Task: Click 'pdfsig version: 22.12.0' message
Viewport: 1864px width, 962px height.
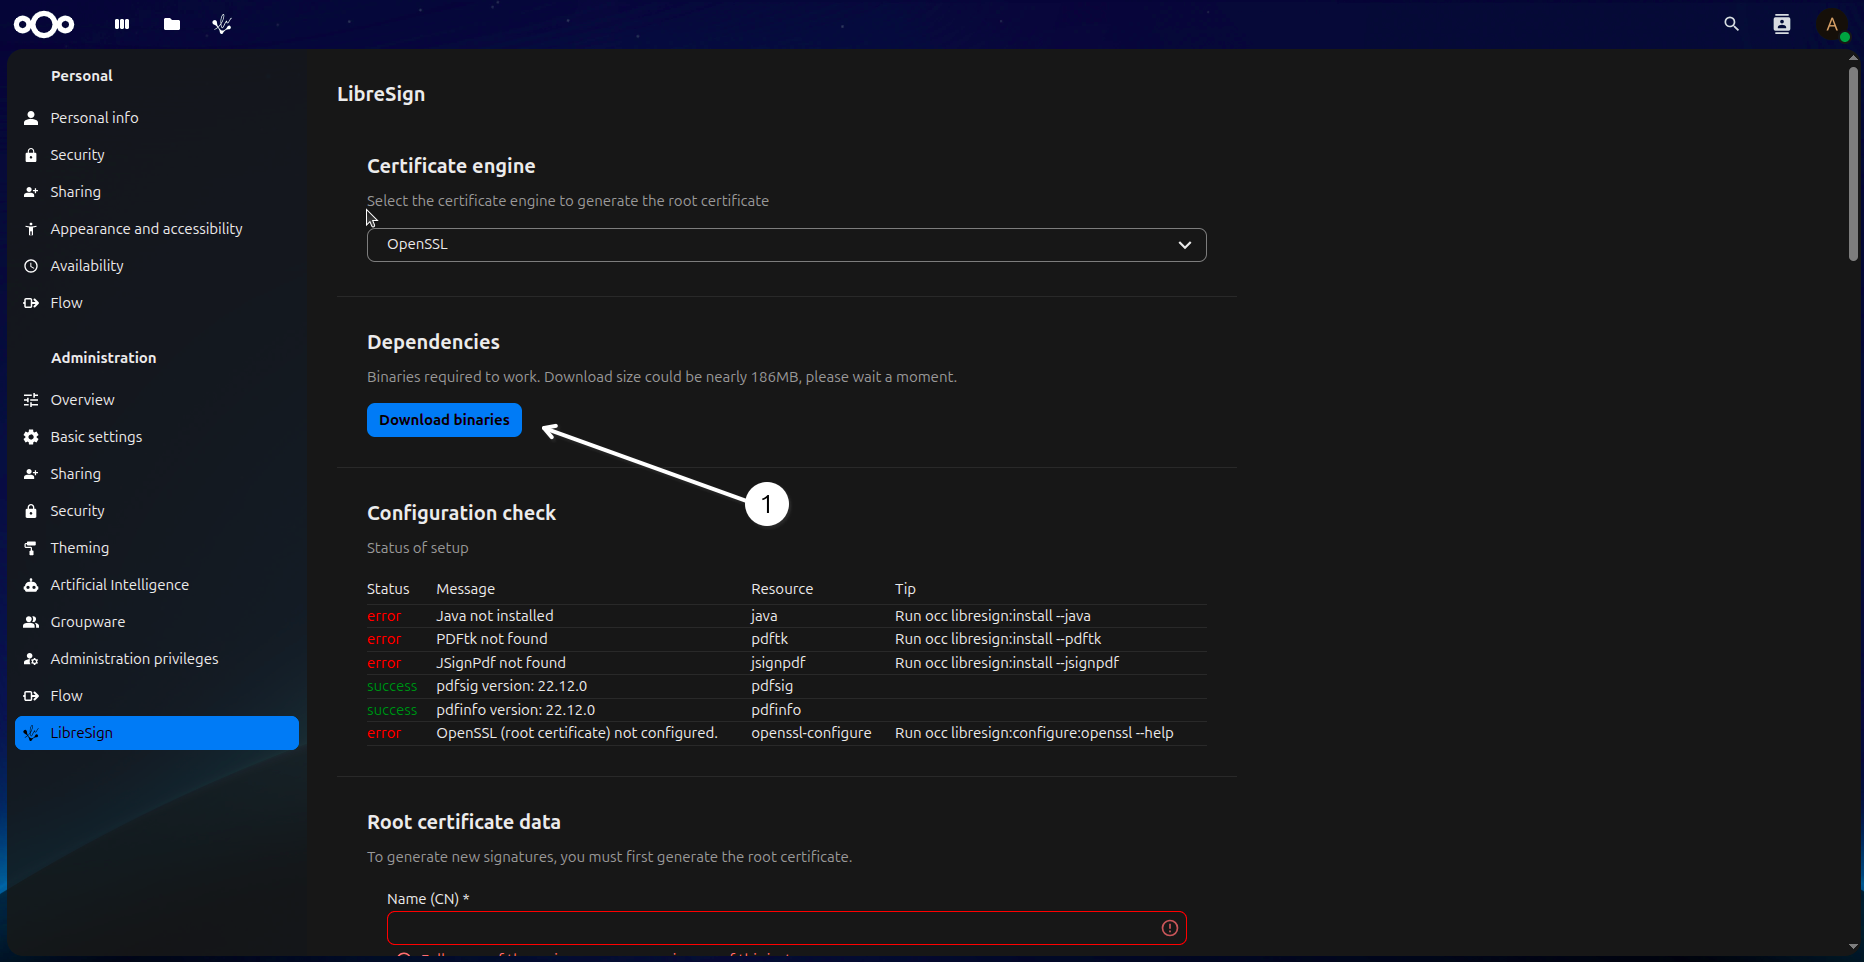Action: (512, 686)
